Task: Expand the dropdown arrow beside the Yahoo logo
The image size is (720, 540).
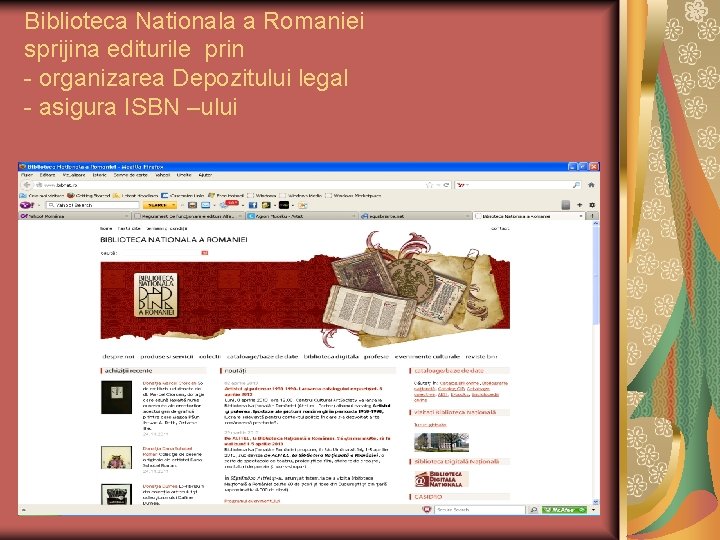Action: tap(39, 205)
